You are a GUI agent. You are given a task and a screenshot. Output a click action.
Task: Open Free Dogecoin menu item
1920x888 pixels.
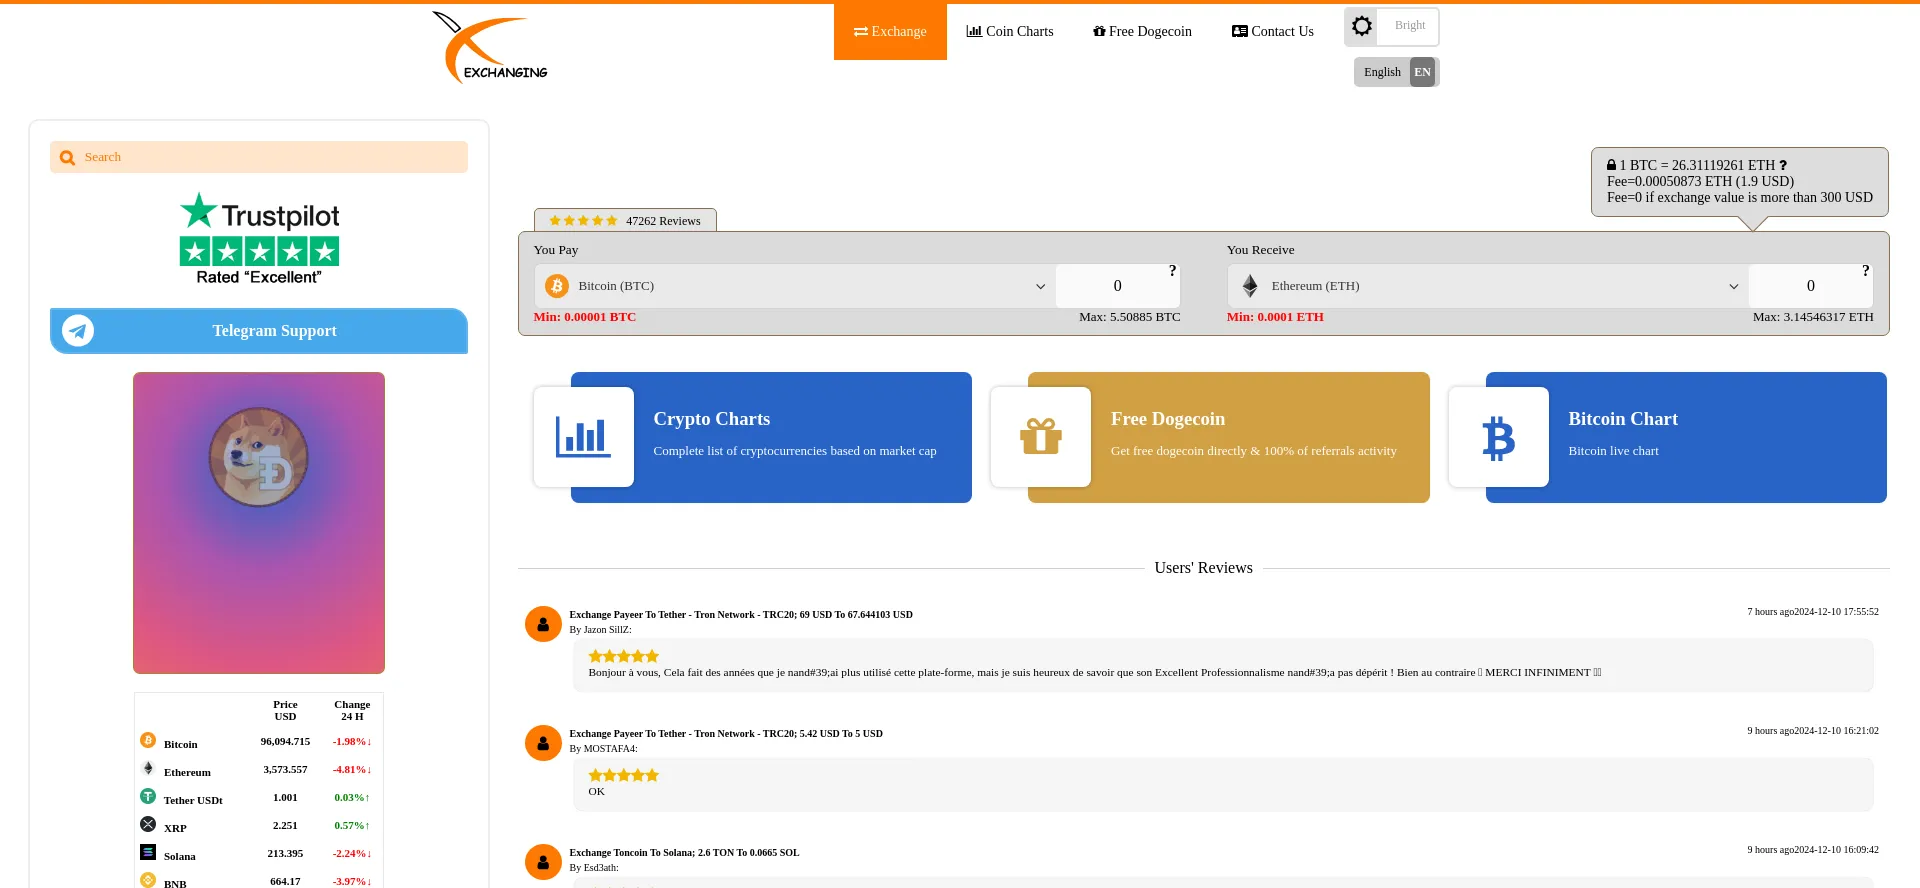click(x=1142, y=32)
